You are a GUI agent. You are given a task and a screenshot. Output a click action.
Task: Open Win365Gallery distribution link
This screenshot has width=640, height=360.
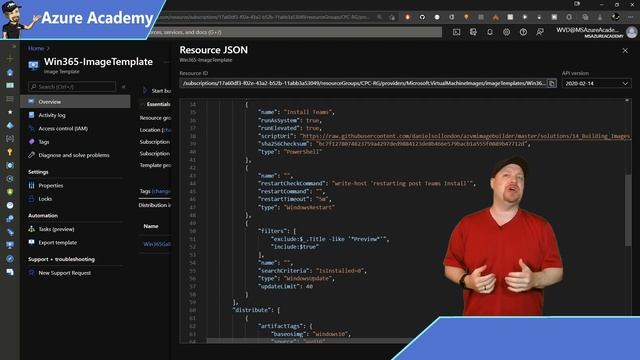pyautogui.click(x=157, y=244)
